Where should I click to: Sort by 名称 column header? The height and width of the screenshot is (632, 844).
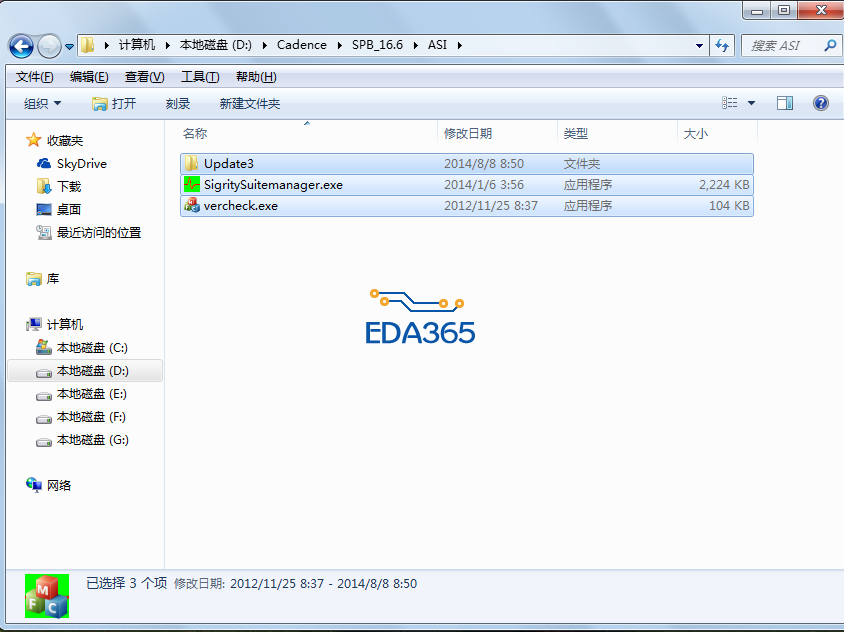[x=195, y=134]
